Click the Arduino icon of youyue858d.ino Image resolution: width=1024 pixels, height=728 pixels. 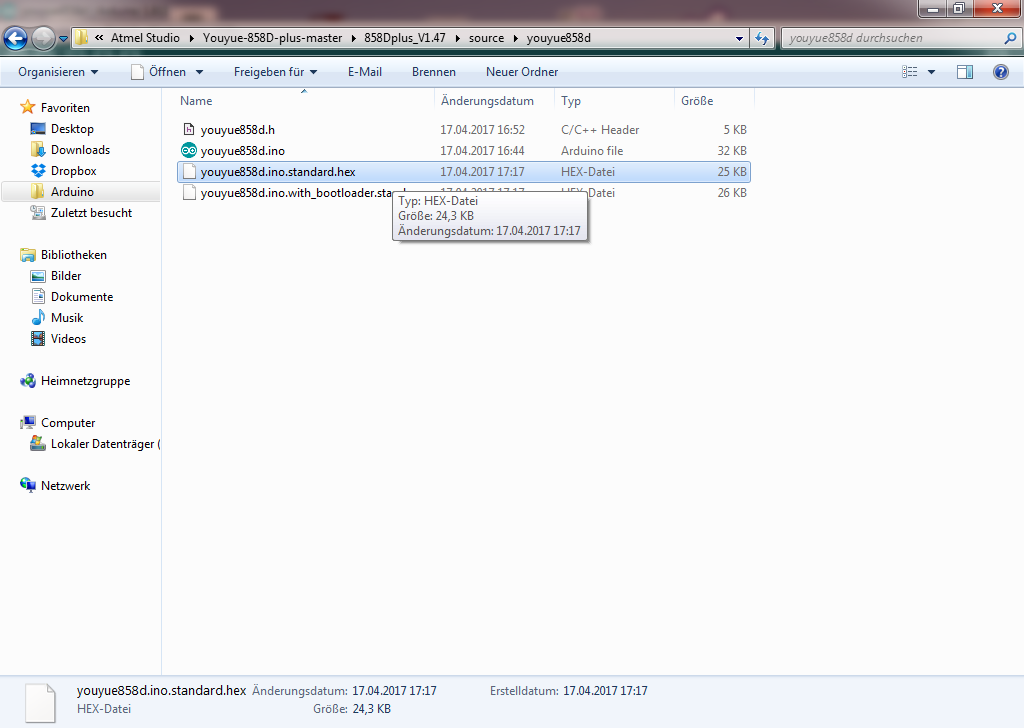189,150
